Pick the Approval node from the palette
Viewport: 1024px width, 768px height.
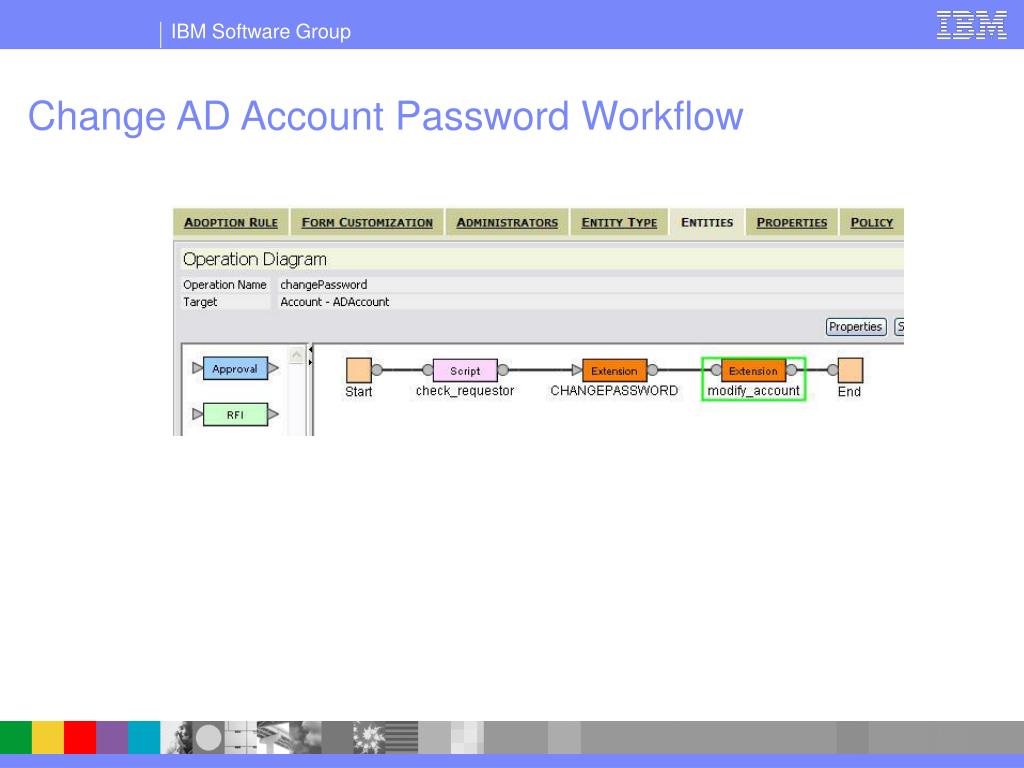coord(235,368)
